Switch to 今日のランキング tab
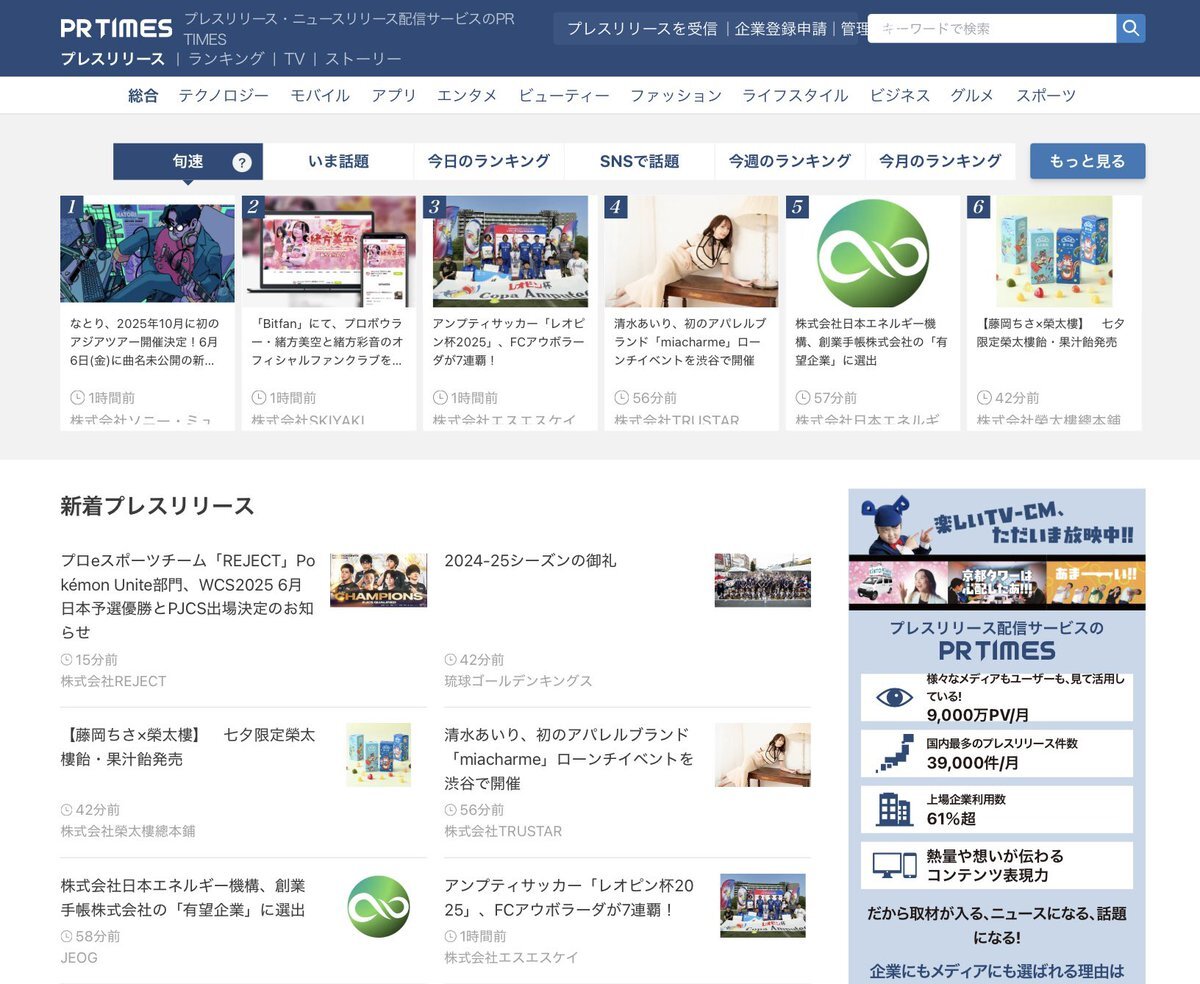Viewport: 1200px width, 984px height. 489,161
